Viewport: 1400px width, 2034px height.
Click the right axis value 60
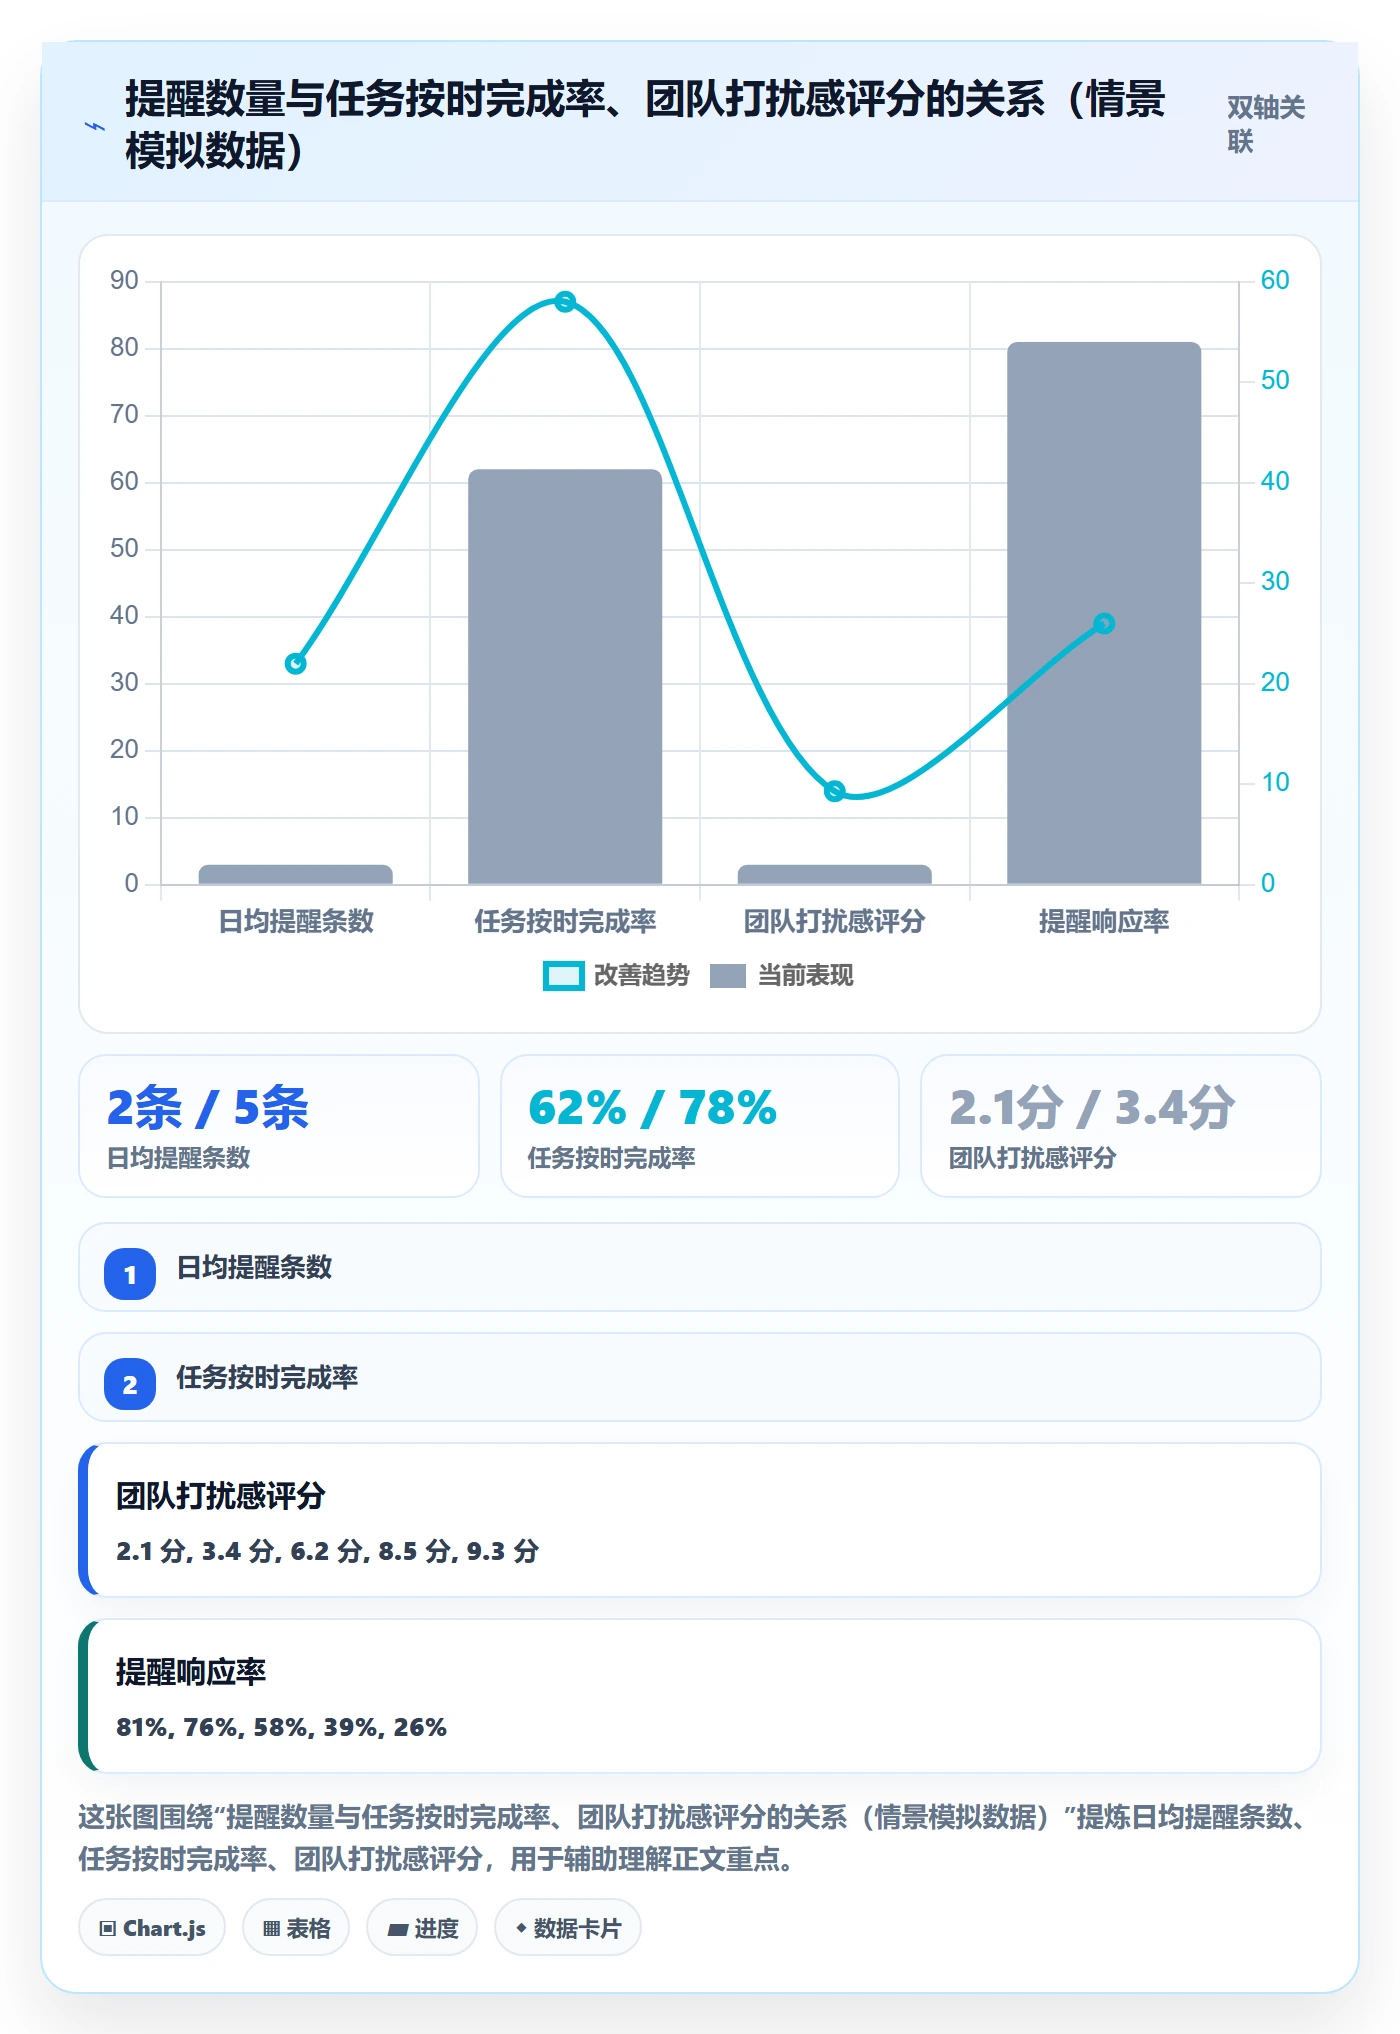[x=1275, y=280]
